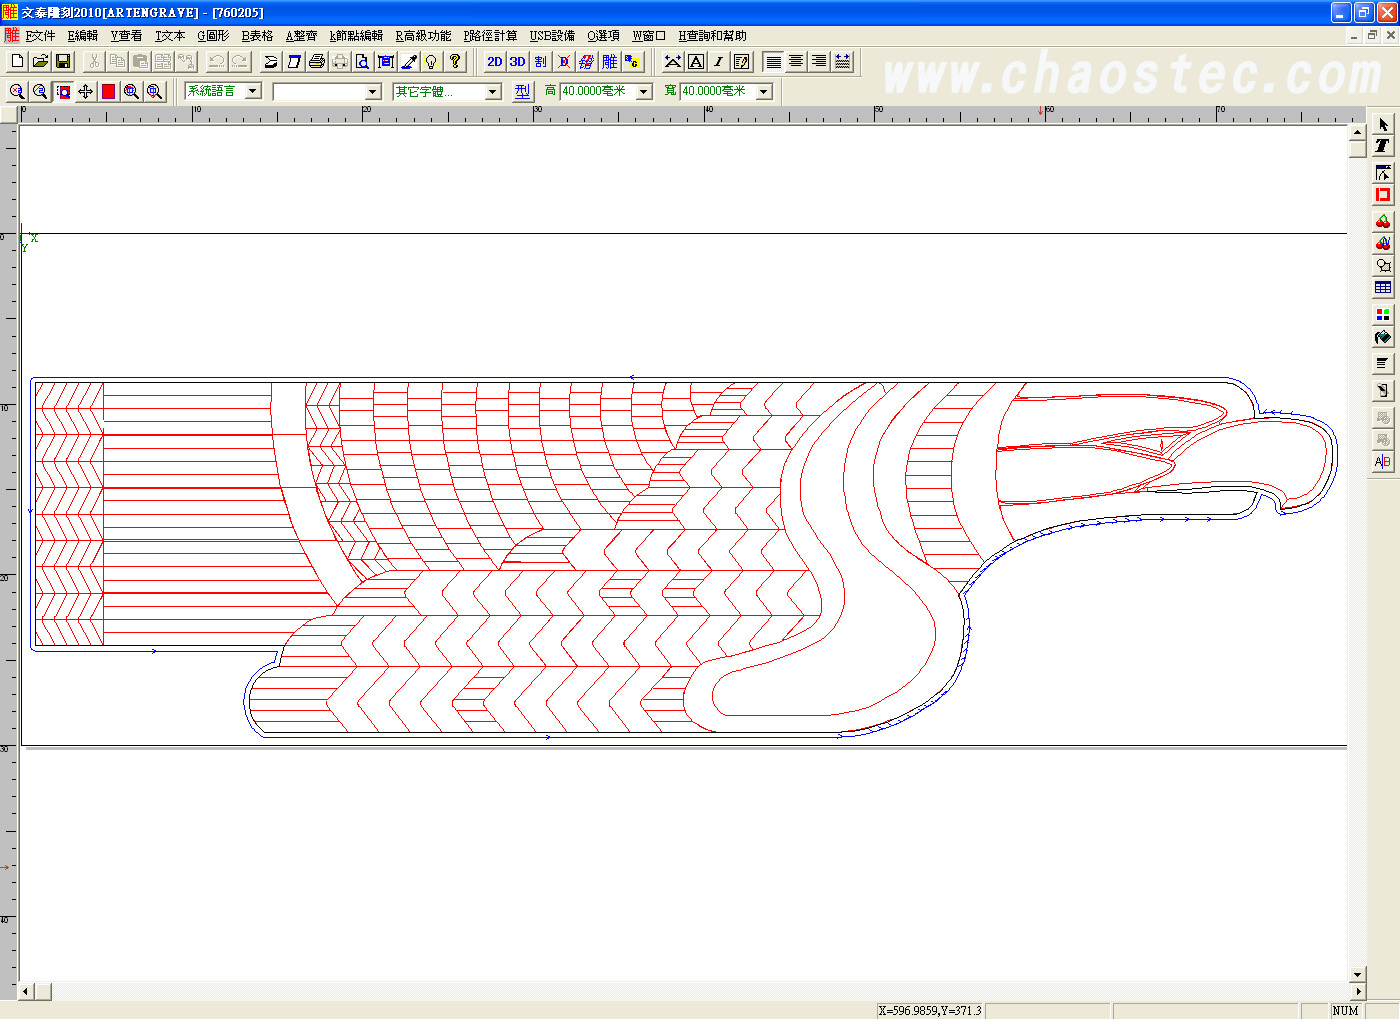Open the R高級功能 advanced functions menu
Image resolution: width=1400 pixels, height=1019 pixels.
[423, 36]
